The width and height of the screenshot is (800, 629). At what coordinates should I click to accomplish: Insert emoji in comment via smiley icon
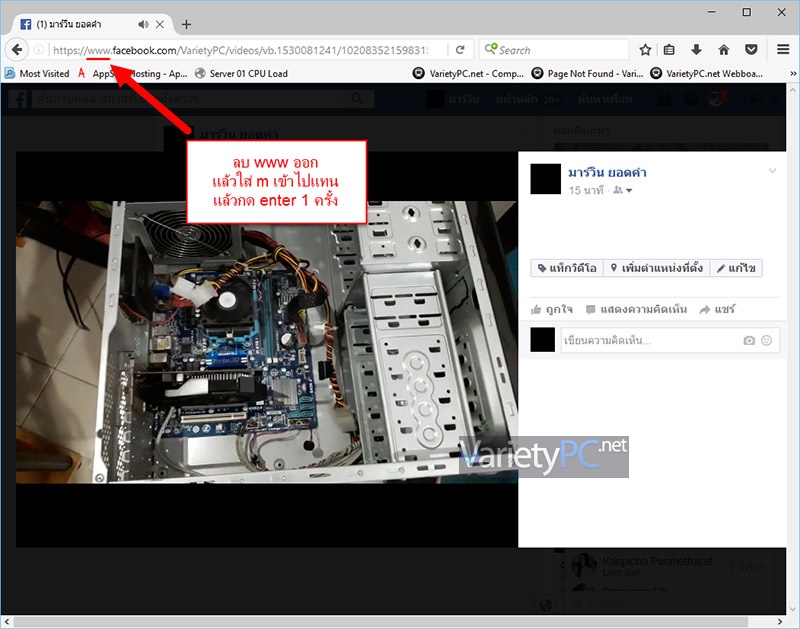coord(766,340)
